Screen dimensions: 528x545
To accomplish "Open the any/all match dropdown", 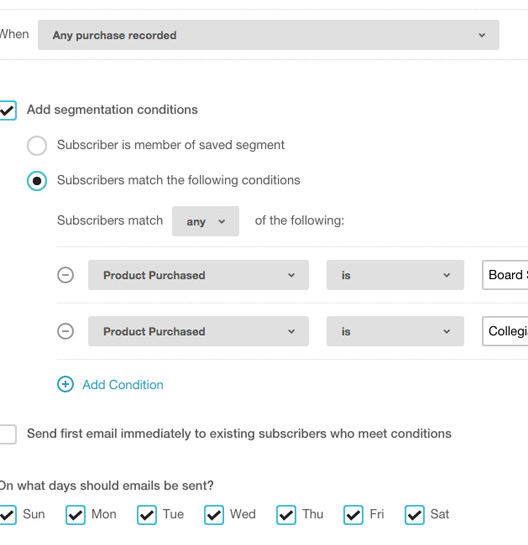I will click(205, 221).
